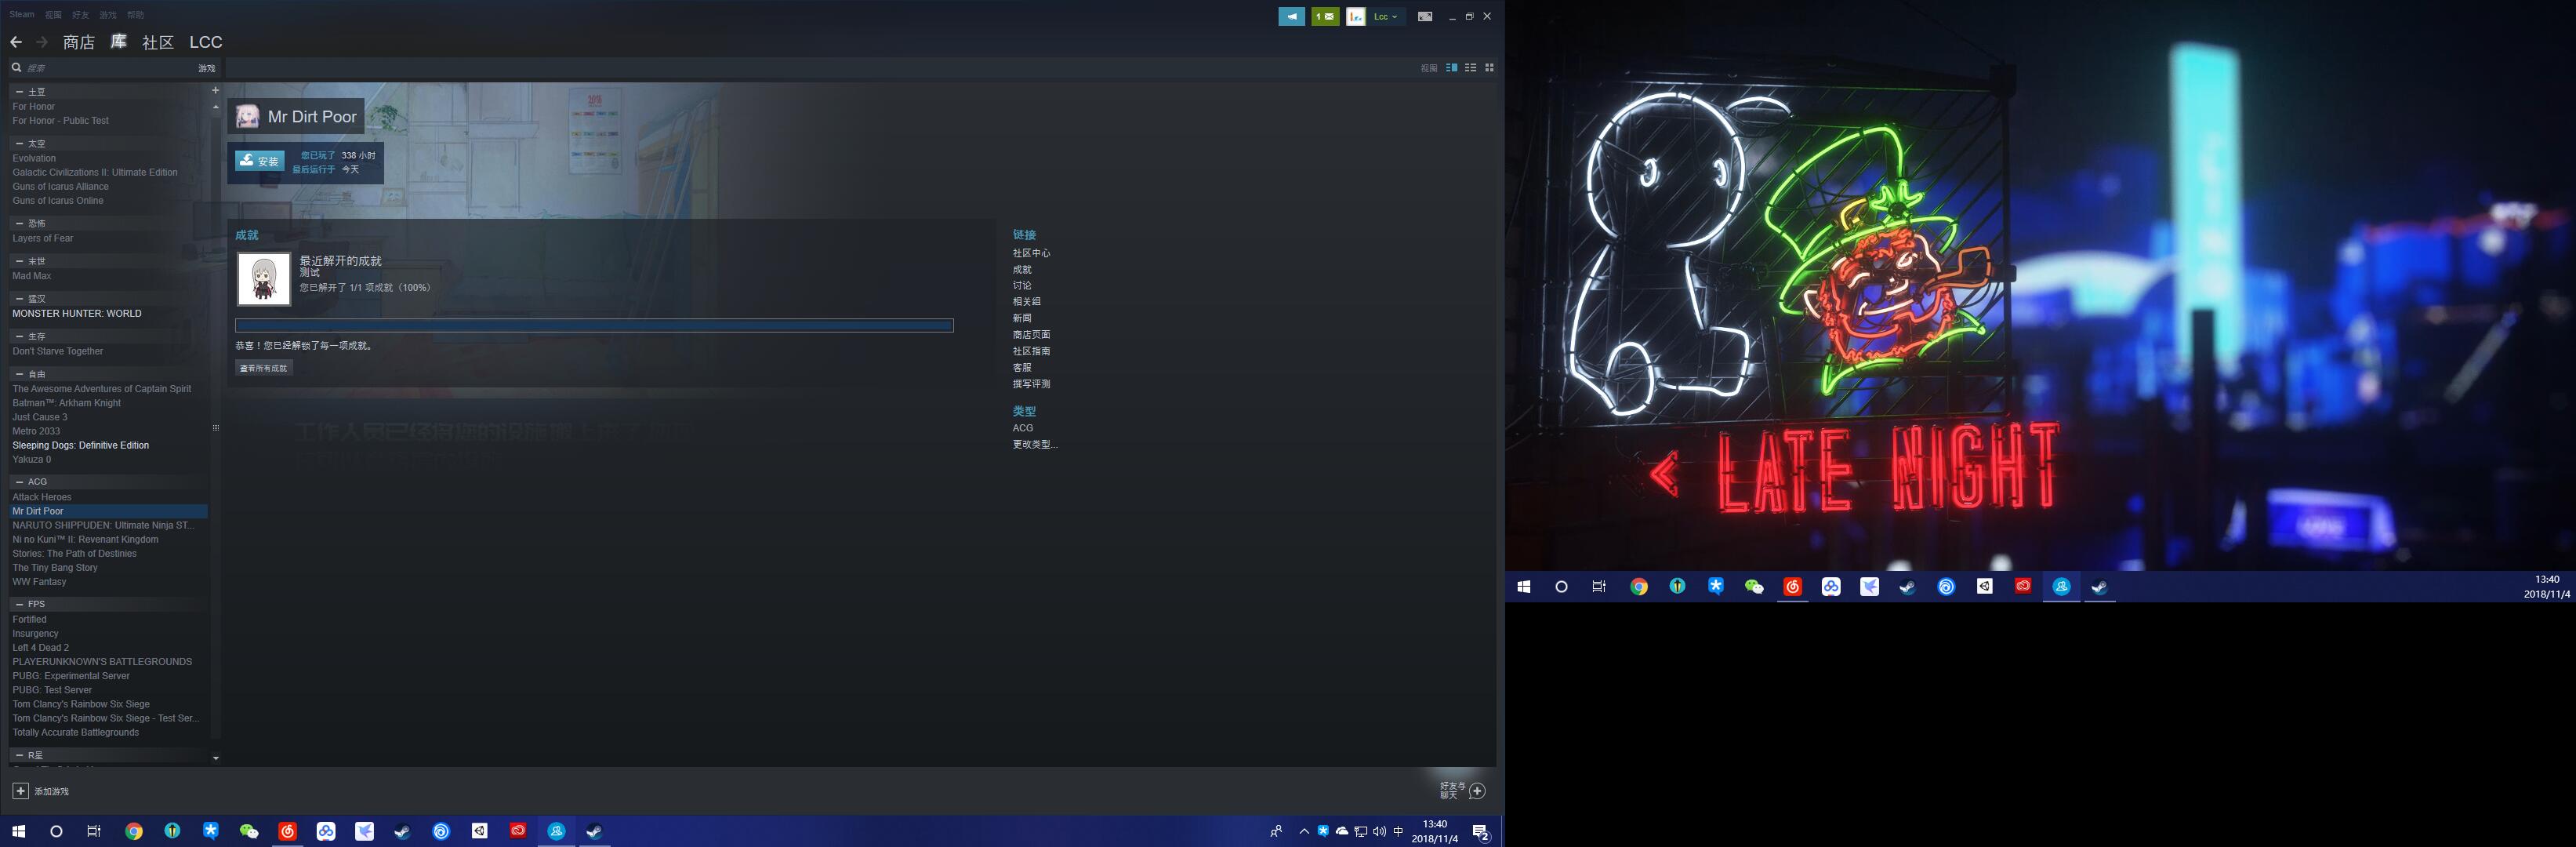Show hidden system tray icons

click(x=1304, y=831)
